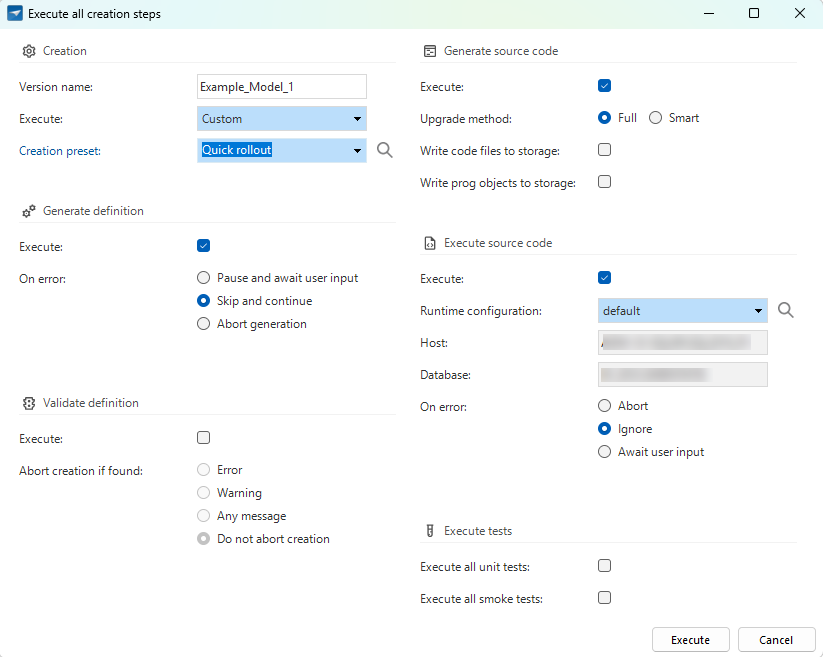Minimize the dialog window

709,13
